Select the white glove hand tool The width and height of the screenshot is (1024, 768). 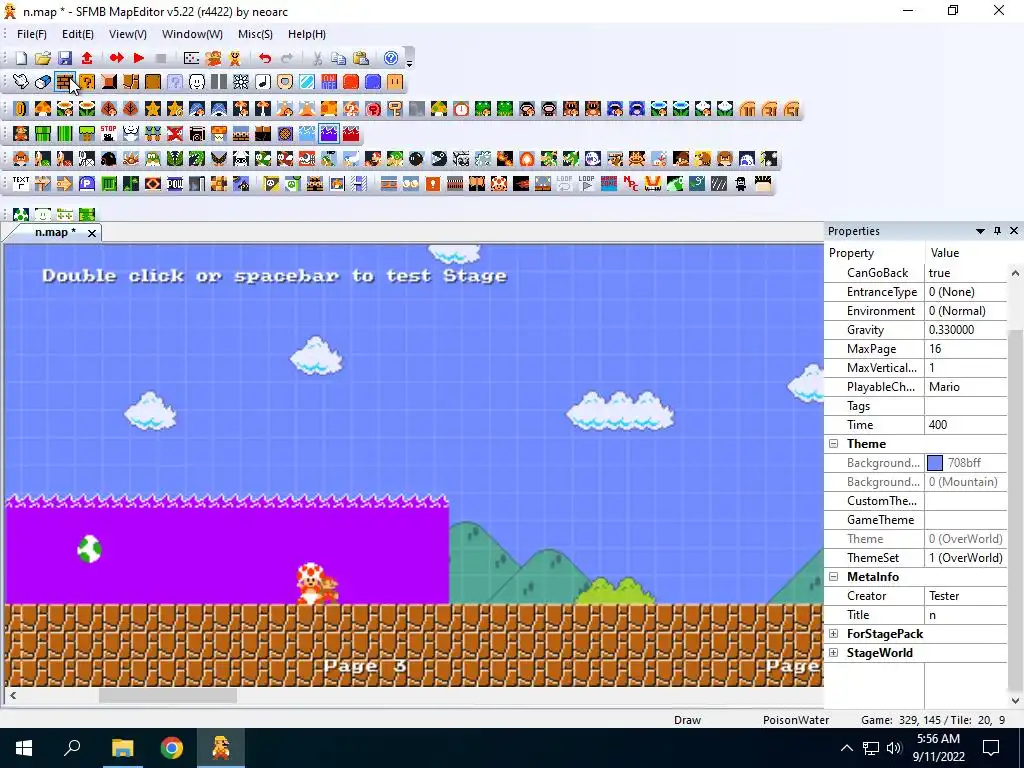pyautogui.click(x=21, y=82)
